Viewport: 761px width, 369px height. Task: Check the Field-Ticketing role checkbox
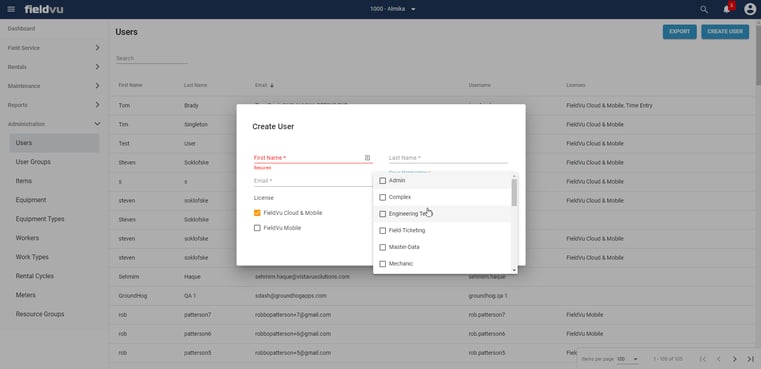click(x=382, y=230)
